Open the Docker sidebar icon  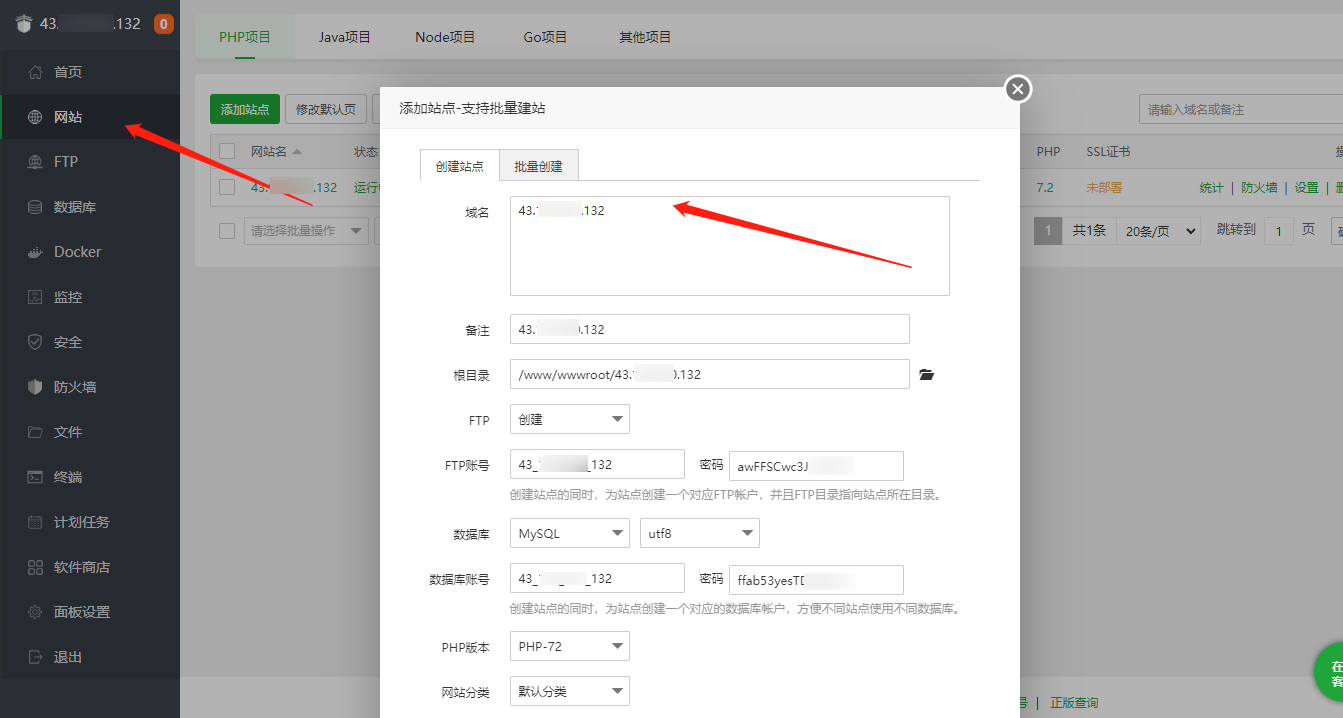click(x=36, y=252)
